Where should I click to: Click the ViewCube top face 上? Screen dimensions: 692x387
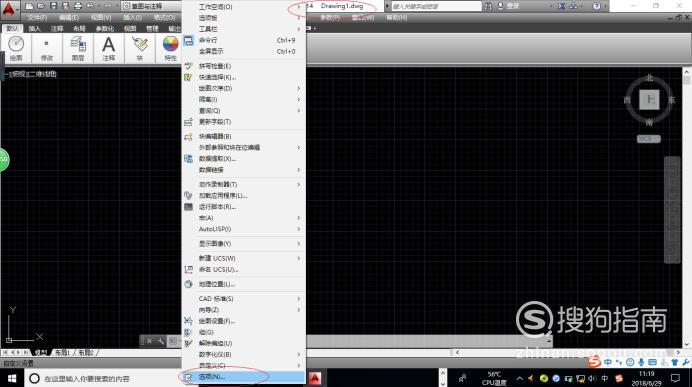pyautogui.click(x=649, y=99)
